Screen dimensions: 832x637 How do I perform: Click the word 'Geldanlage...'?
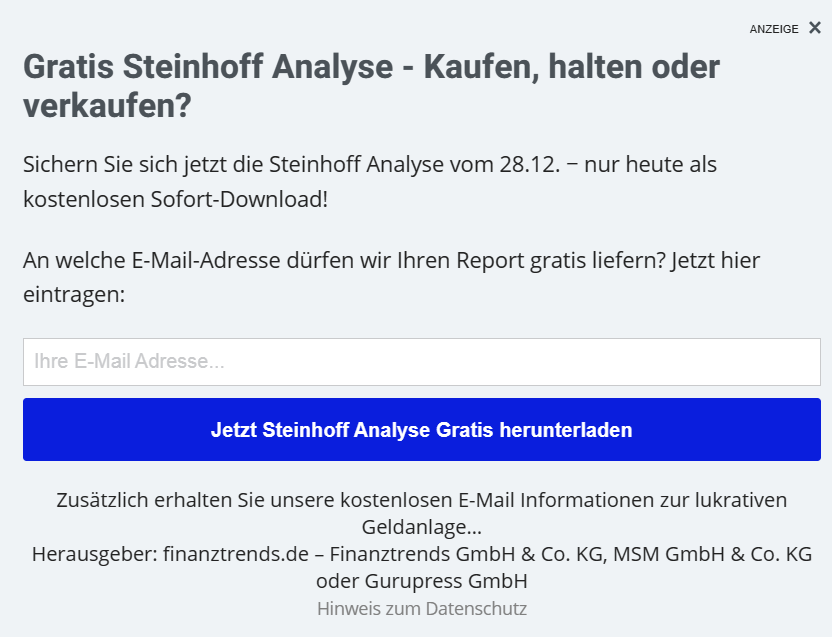tap(421, 526)
